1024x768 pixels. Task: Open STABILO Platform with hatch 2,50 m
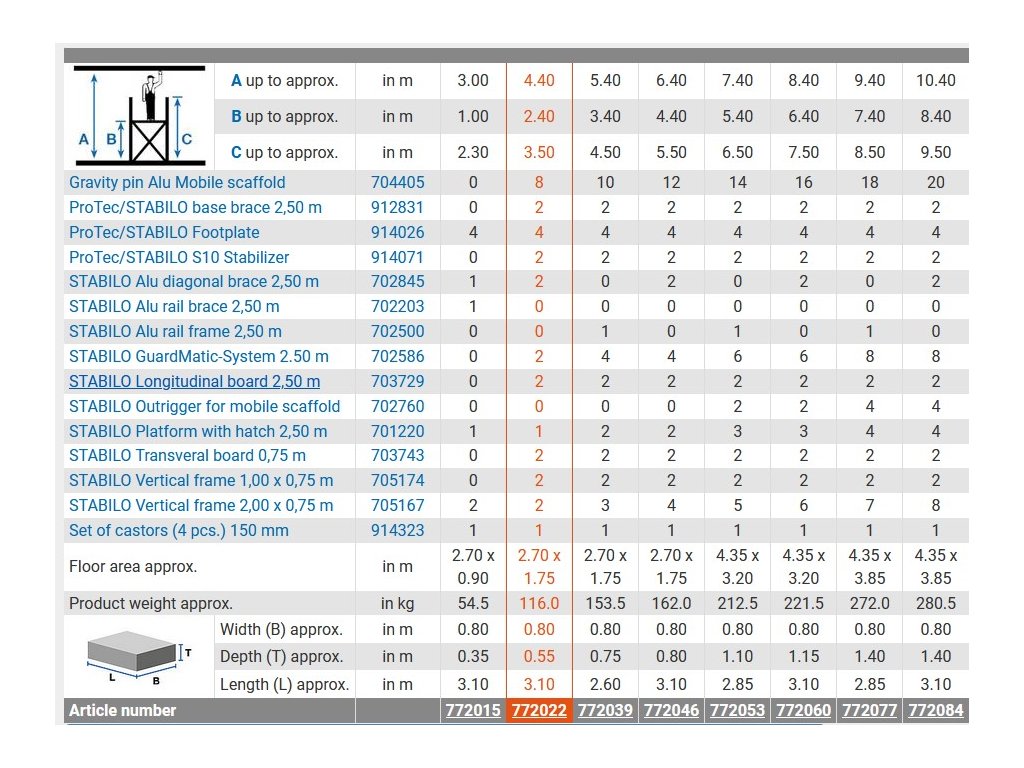click(198, 431)
